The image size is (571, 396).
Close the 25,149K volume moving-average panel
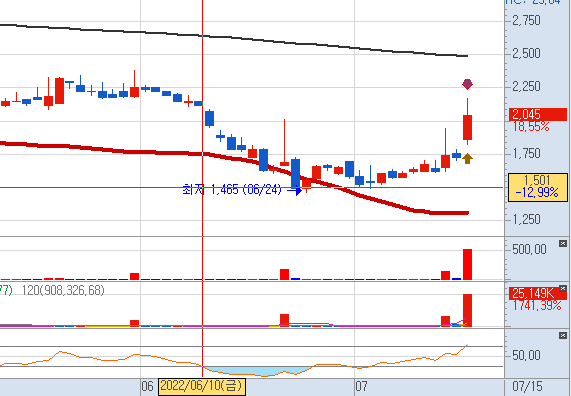coord(563,289)
